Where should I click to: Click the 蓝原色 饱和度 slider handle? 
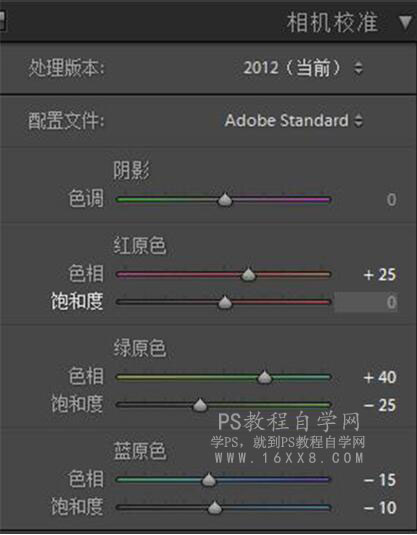[215, 508]
